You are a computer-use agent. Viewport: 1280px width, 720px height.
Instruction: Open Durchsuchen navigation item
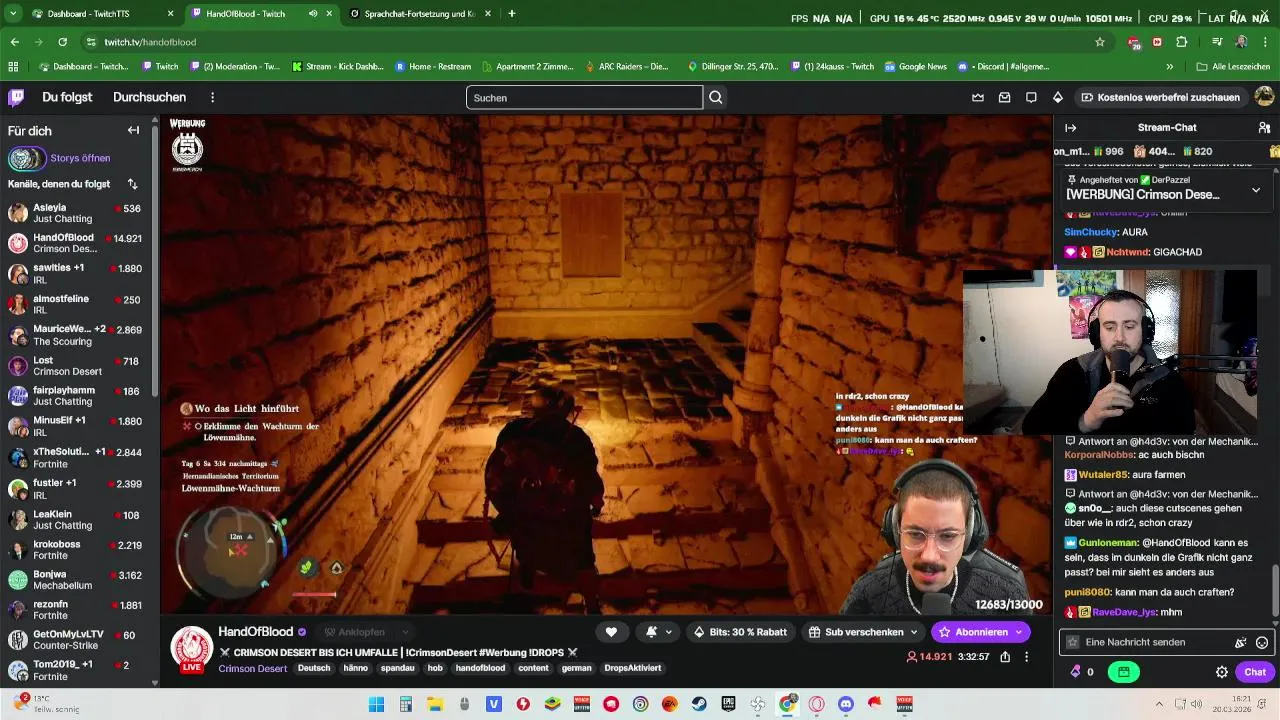(149, 97)
